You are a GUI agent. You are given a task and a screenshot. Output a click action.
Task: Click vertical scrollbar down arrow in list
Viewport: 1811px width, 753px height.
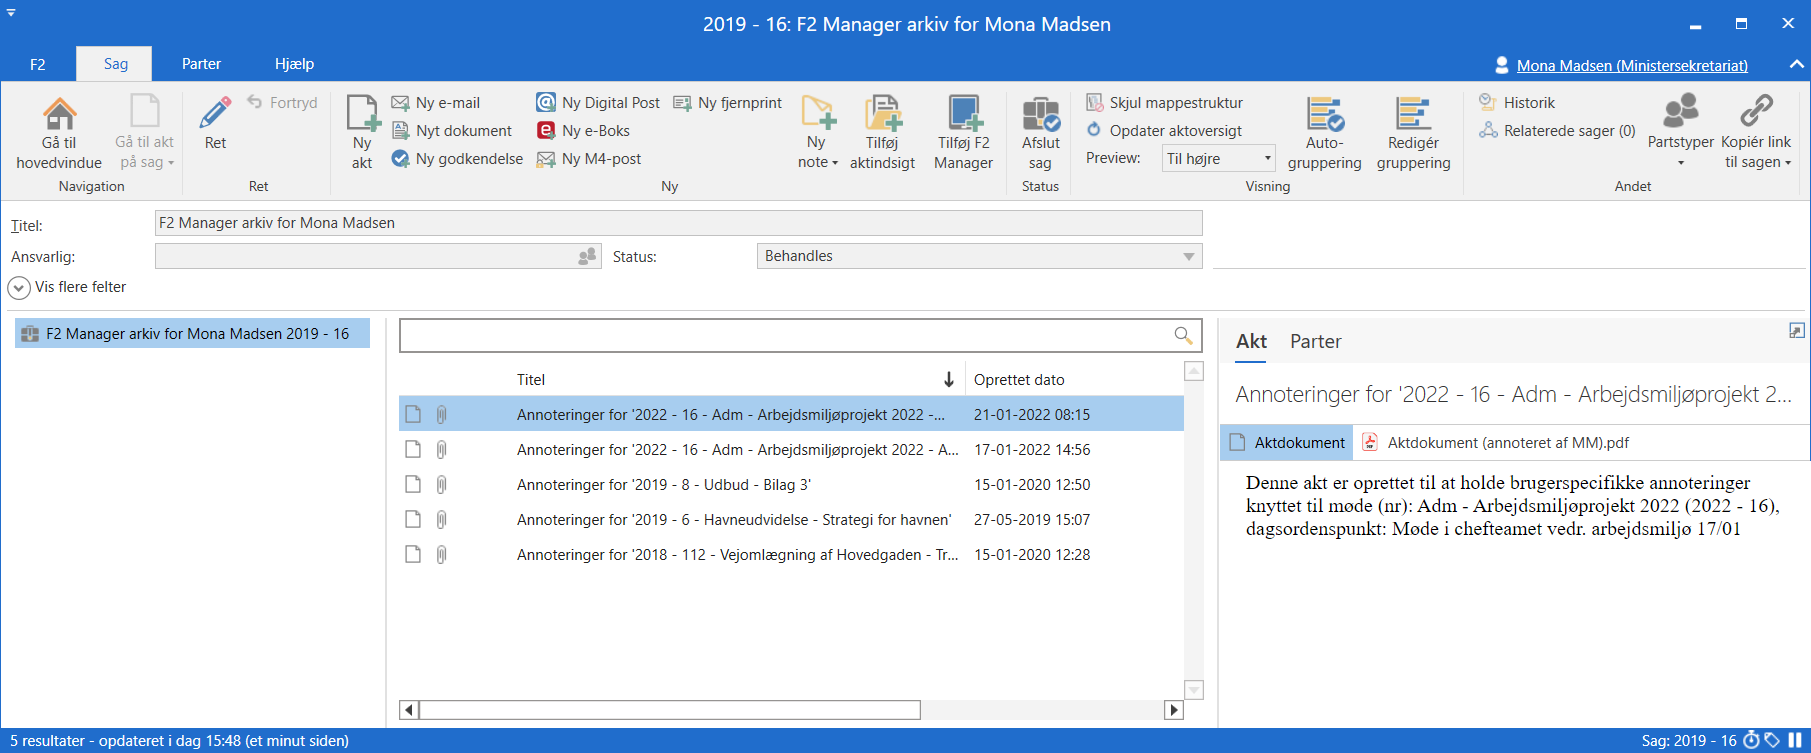click(1193, 690)
